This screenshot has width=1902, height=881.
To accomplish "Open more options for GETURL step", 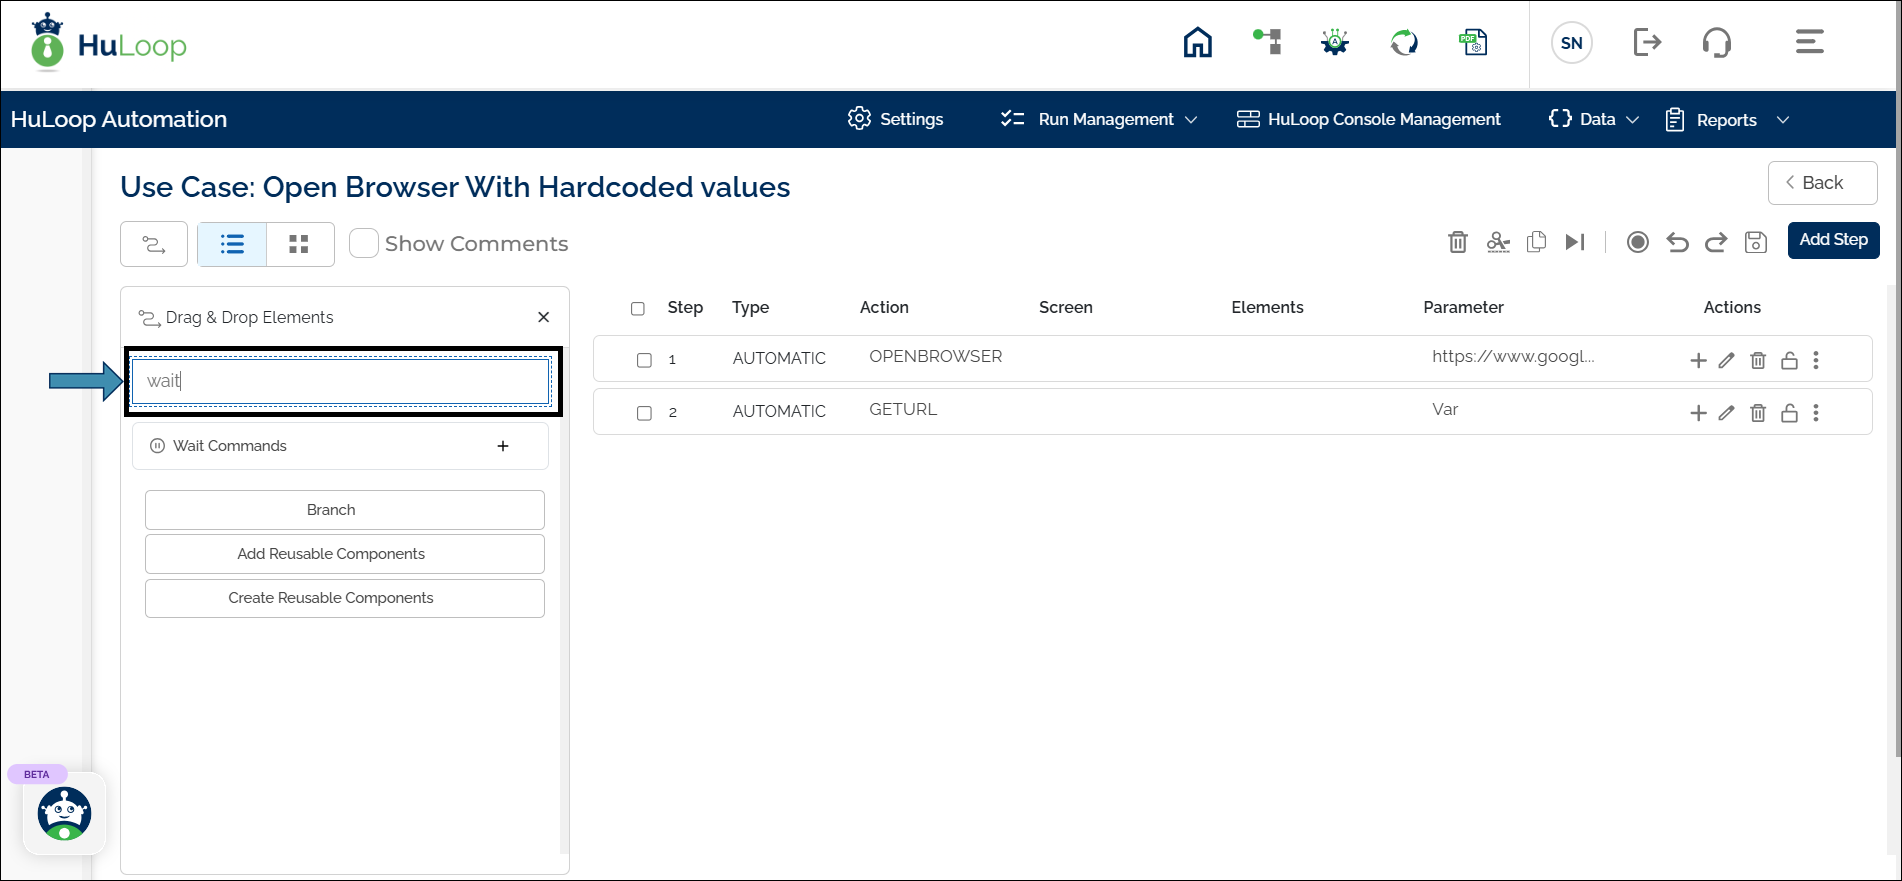I will tap(1816, 413).
